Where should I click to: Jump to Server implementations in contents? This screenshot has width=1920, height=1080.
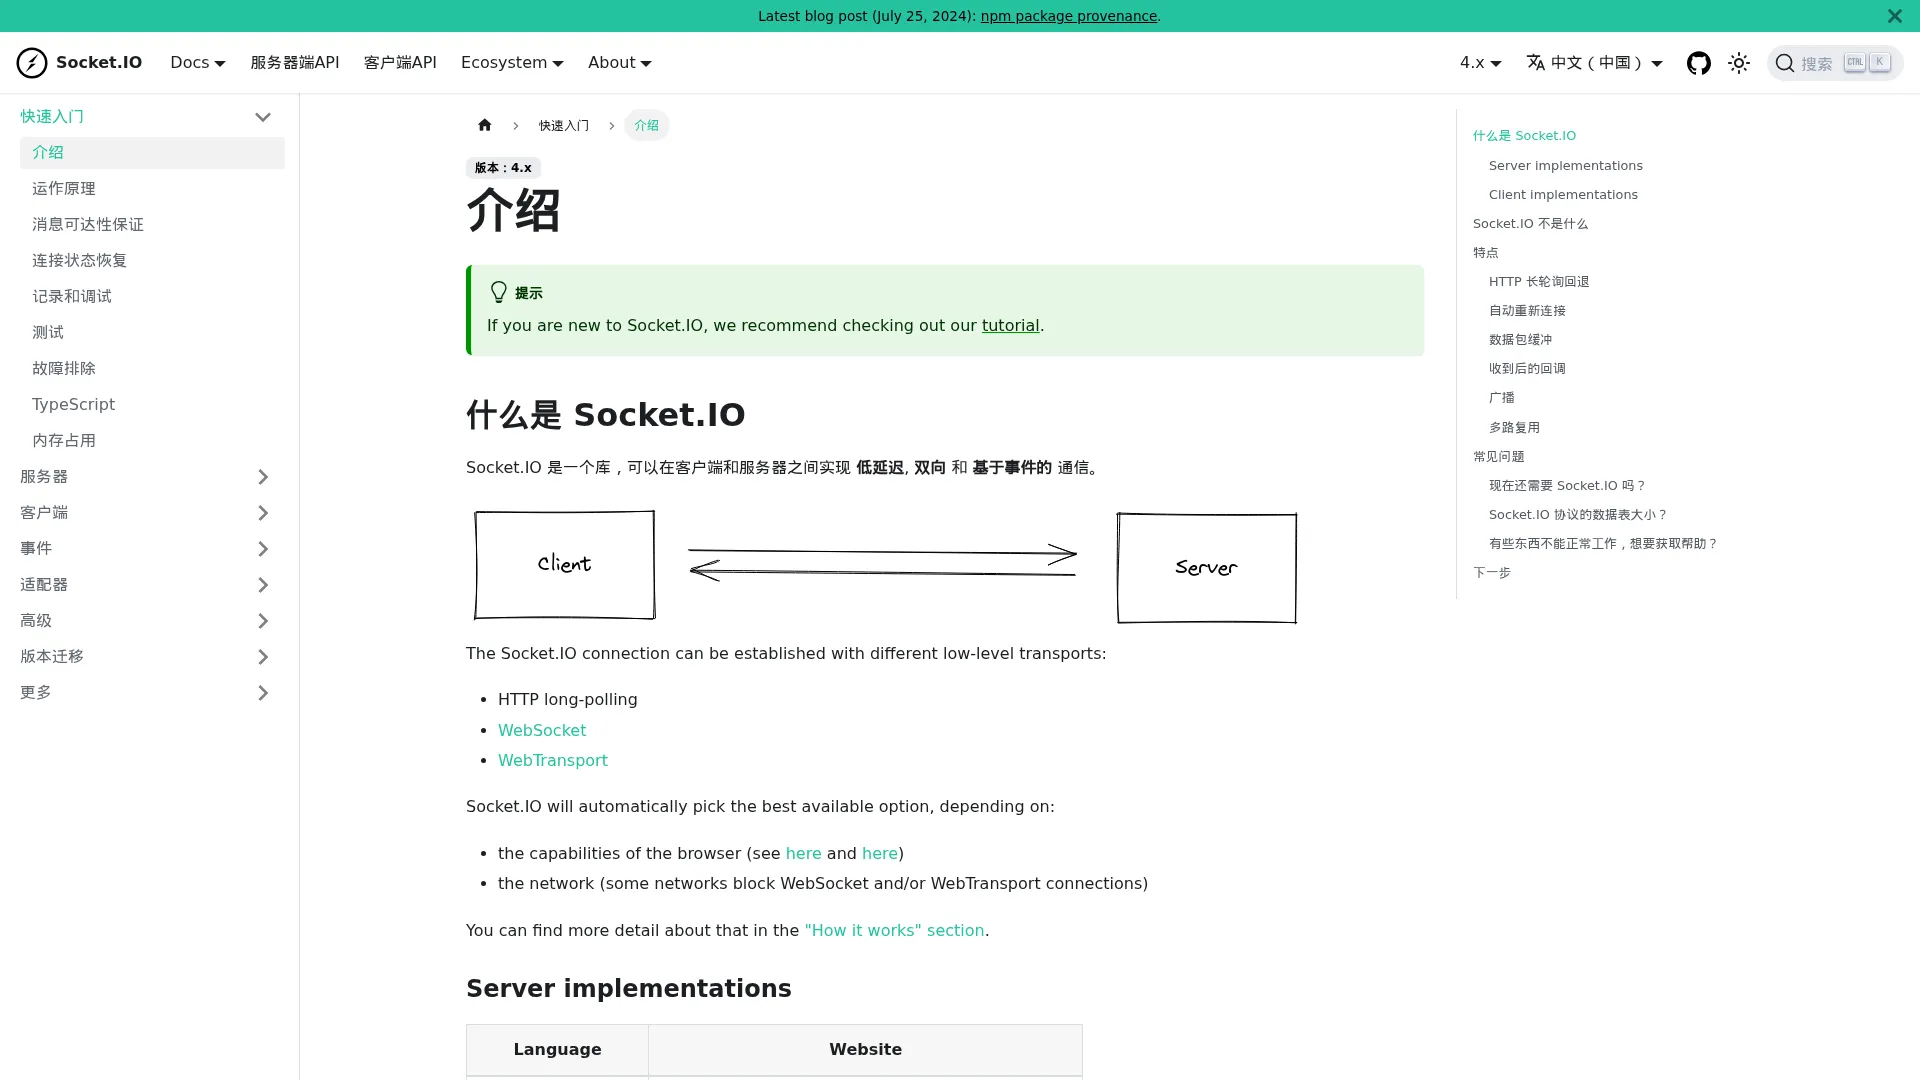coord(1565,165)
